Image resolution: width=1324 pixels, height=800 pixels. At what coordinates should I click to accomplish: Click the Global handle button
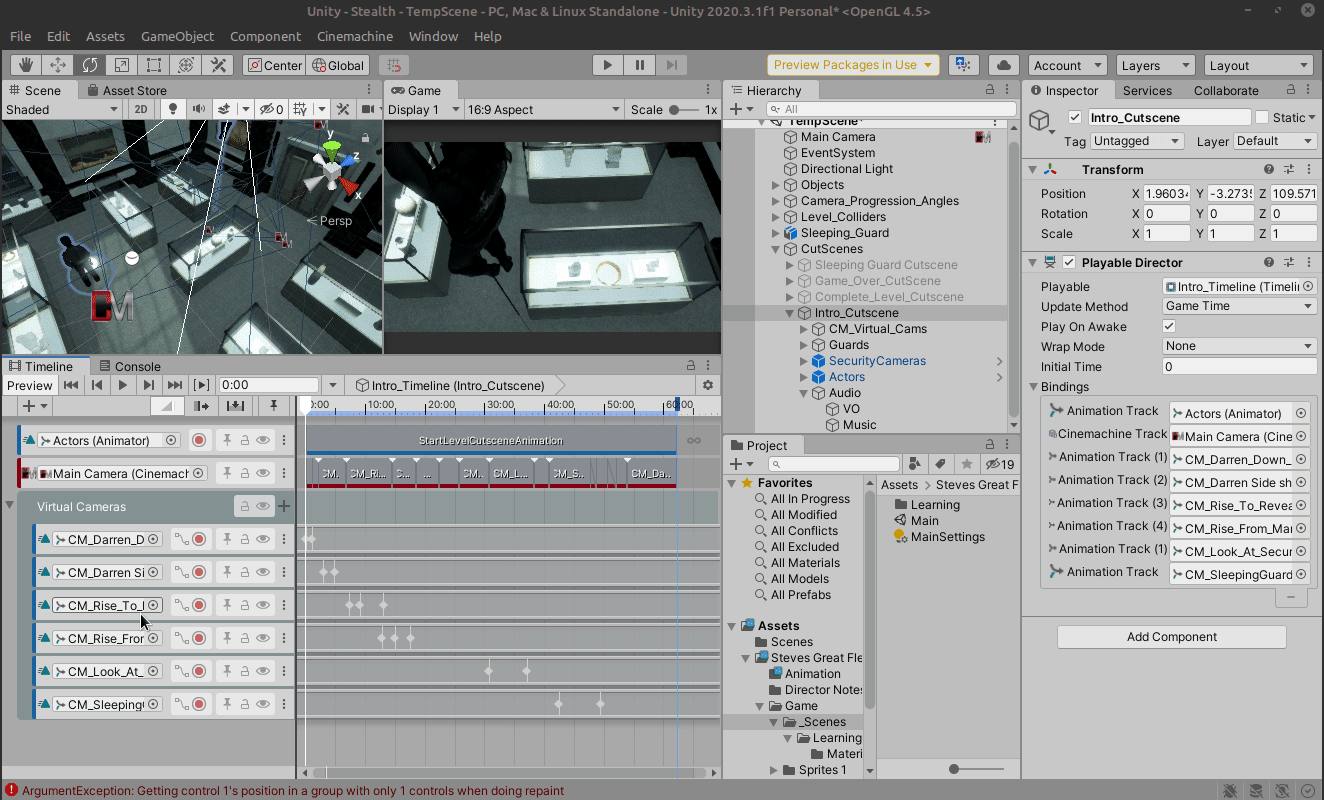pos(339,65)
